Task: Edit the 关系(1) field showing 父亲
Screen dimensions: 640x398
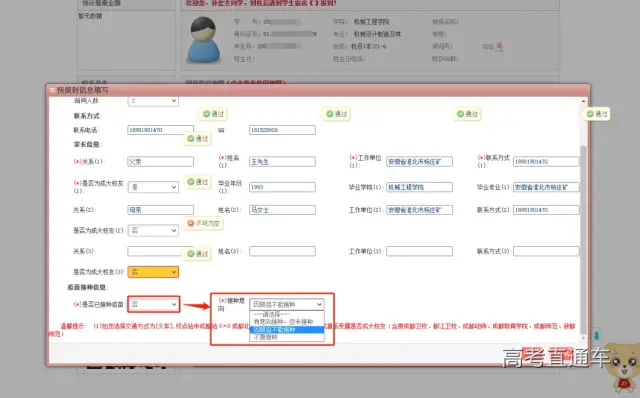Action: coord(160,162)
